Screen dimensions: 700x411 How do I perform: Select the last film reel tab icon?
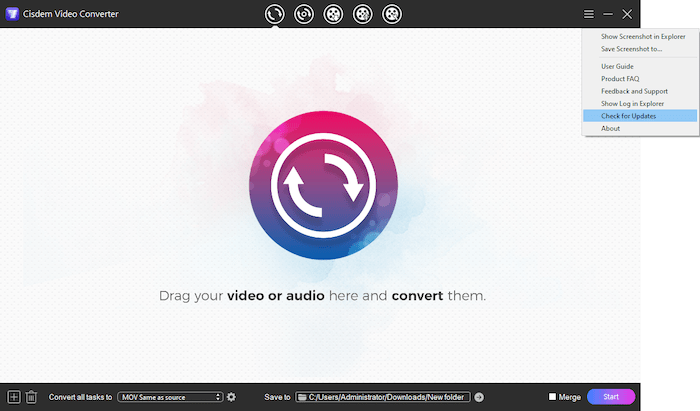click(x=392, y=14)
